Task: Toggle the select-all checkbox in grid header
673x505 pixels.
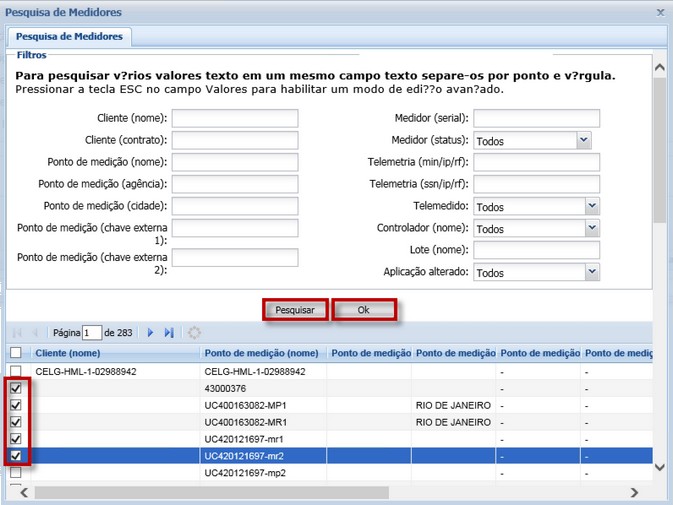Action: [x=15, y=352]
